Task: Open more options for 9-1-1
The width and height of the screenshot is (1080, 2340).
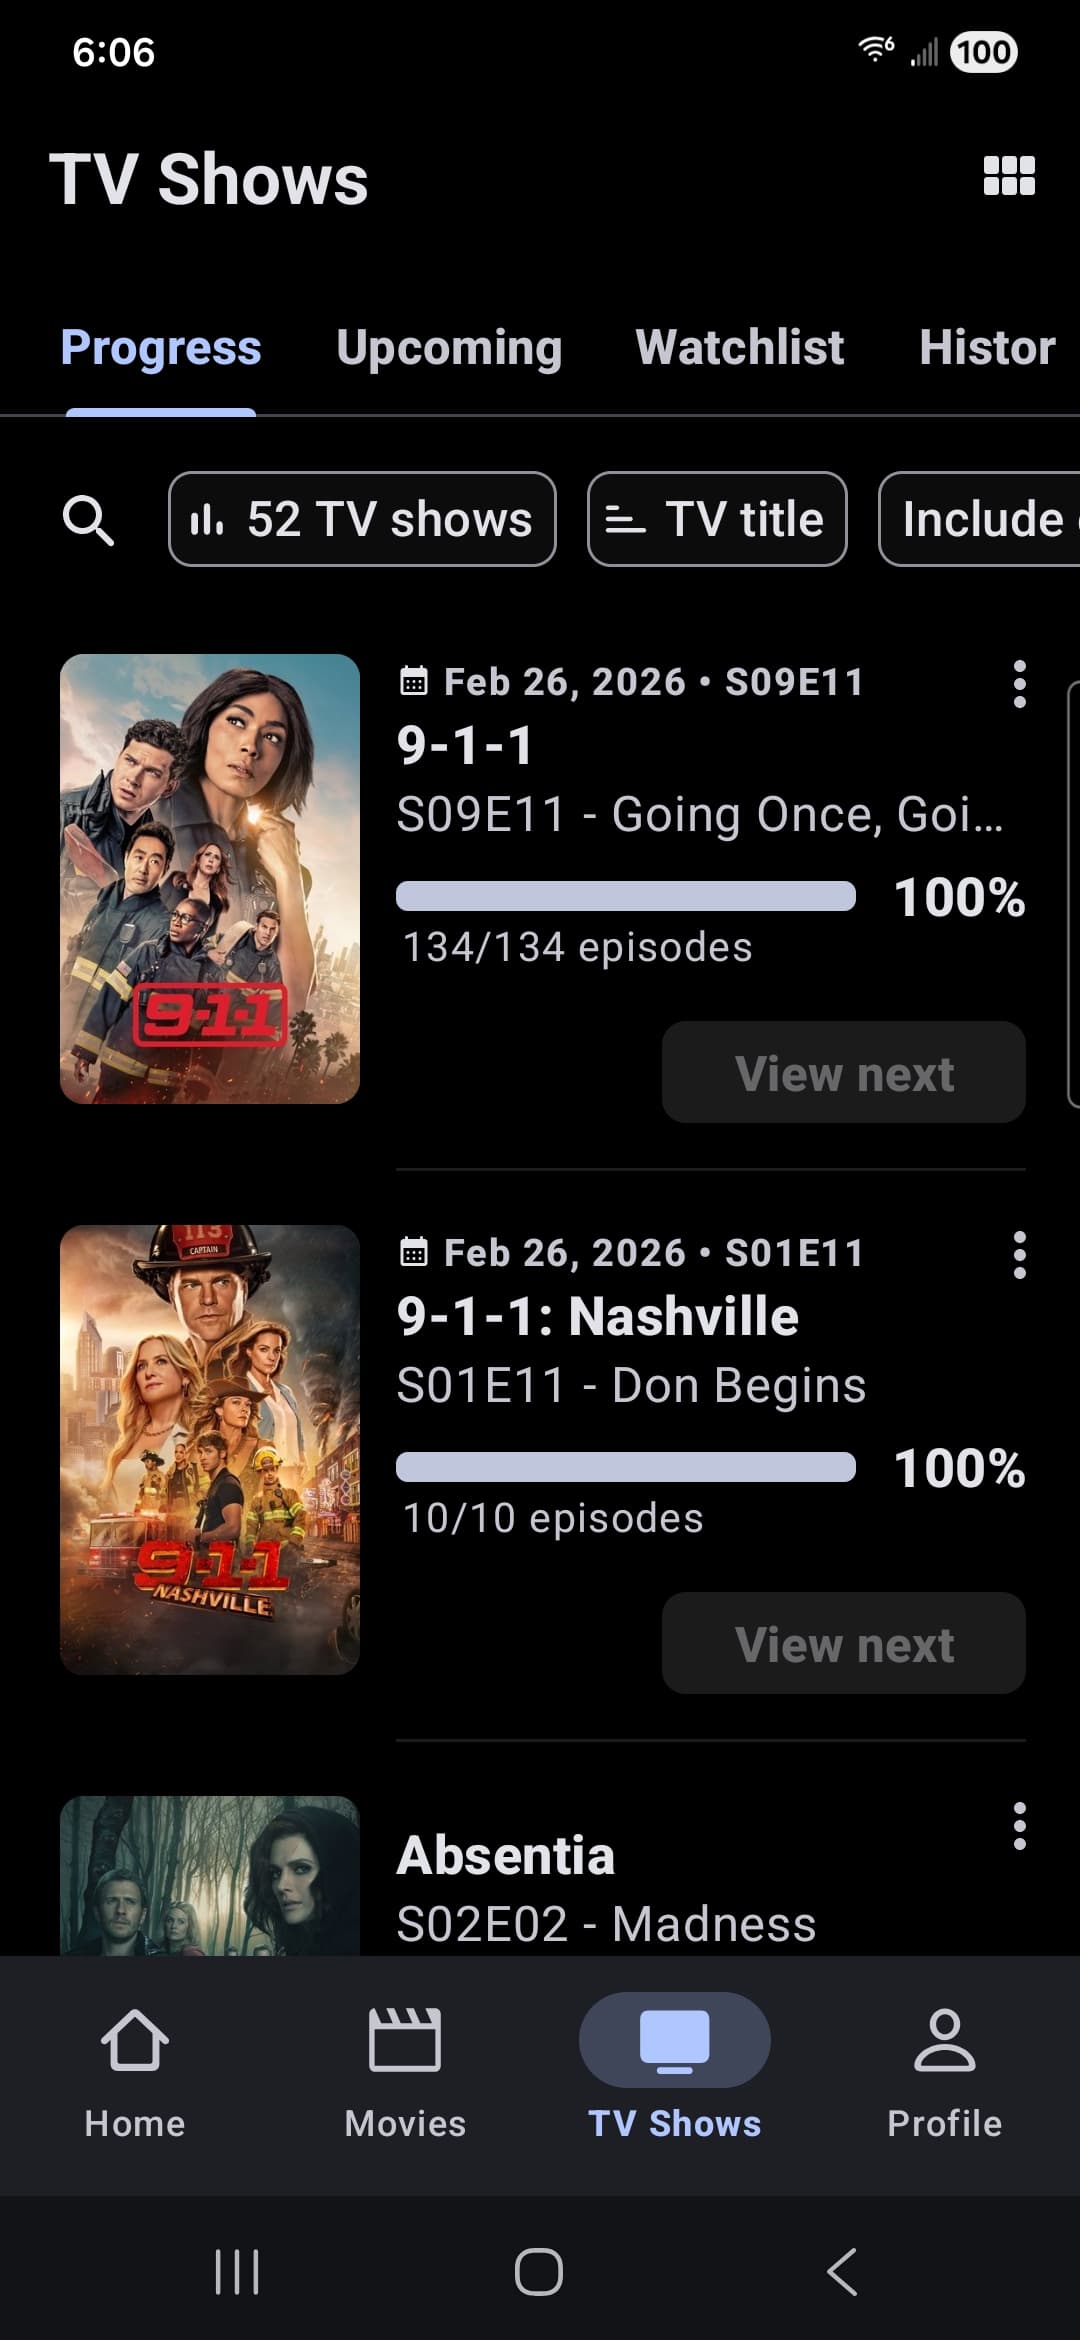Action: coord(1019,684)
